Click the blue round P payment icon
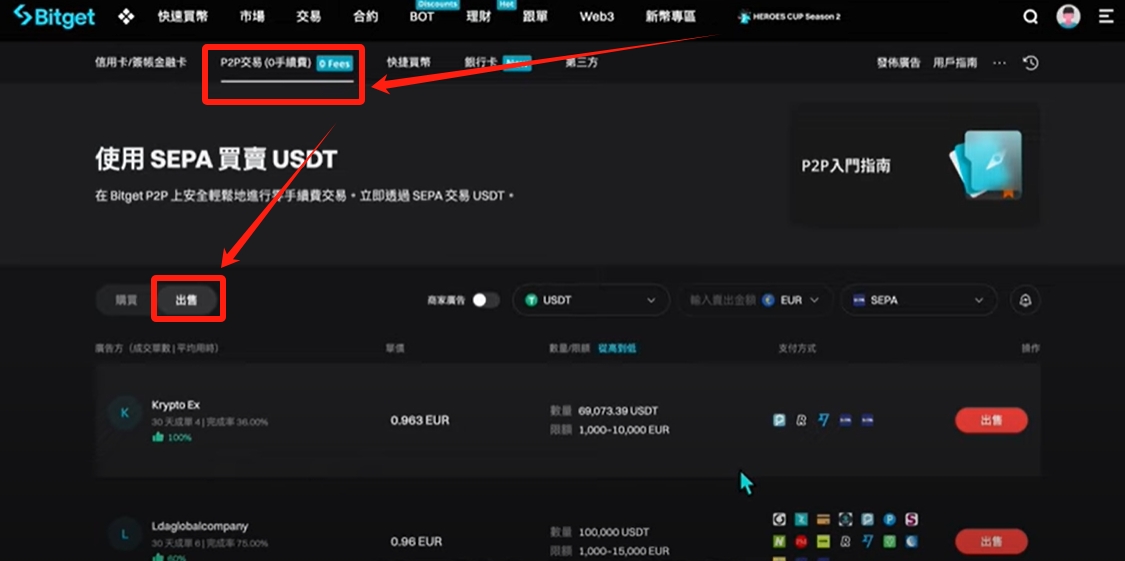Viewport: 1125px width, 561px height. (x=890, y=519)
